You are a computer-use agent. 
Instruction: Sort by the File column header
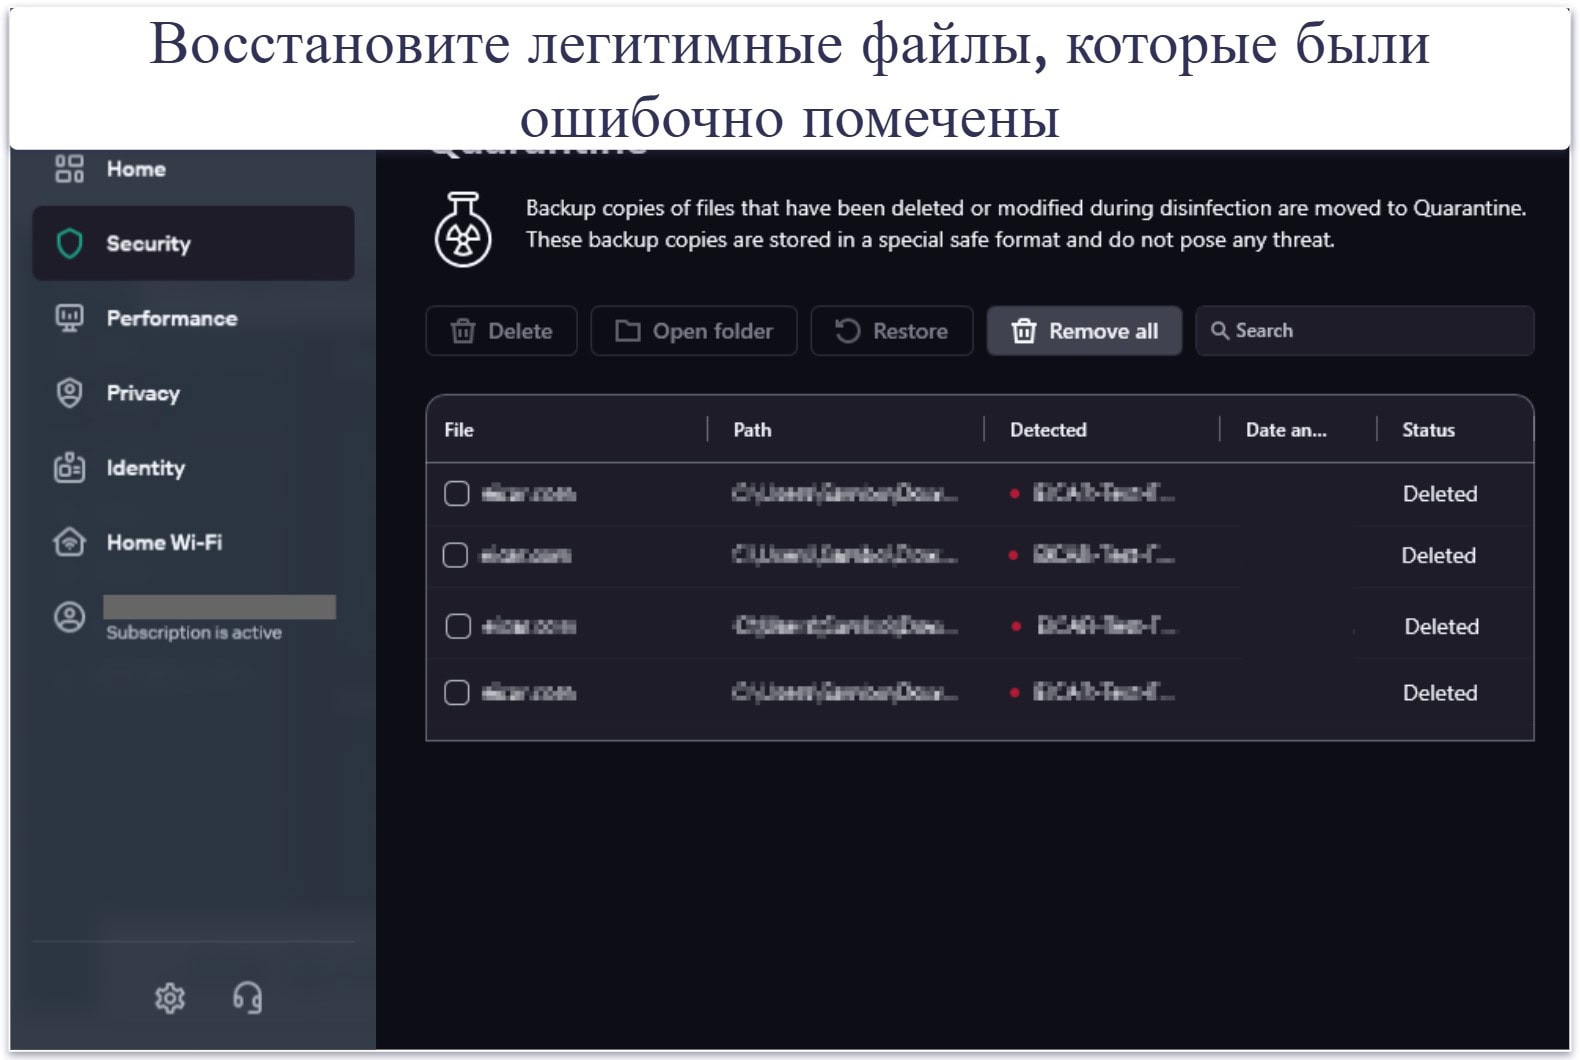click(x=459, y=430)
